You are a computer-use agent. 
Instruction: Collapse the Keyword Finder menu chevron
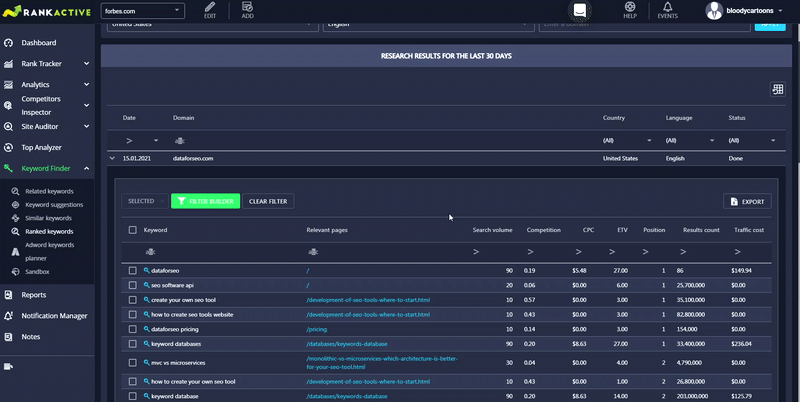coord(86,168)
